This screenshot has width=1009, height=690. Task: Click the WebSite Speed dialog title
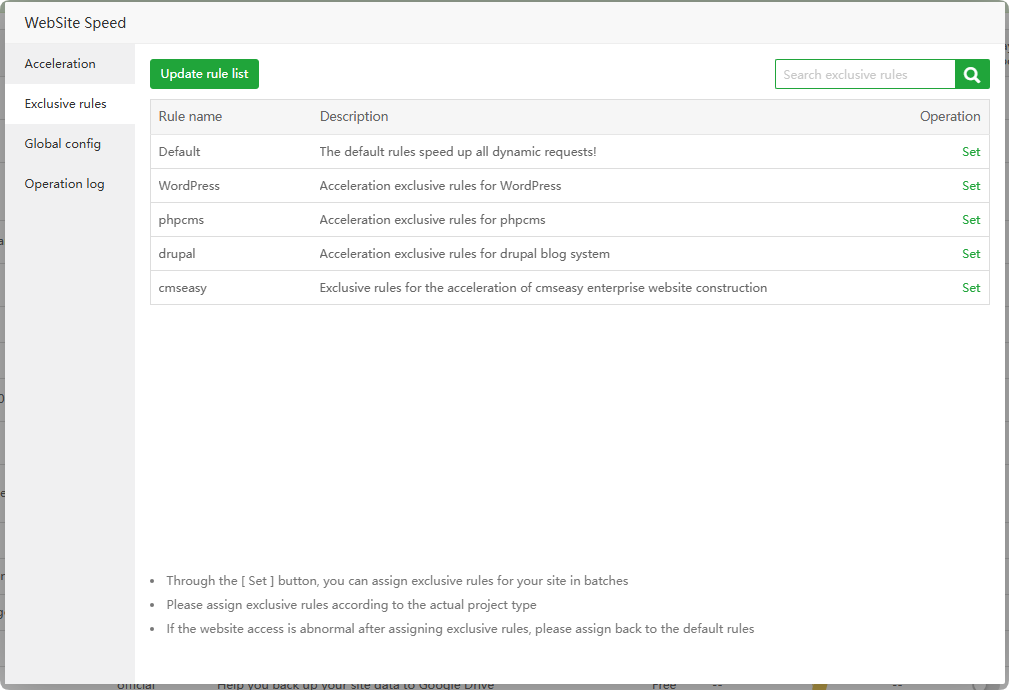click(76, 23)
